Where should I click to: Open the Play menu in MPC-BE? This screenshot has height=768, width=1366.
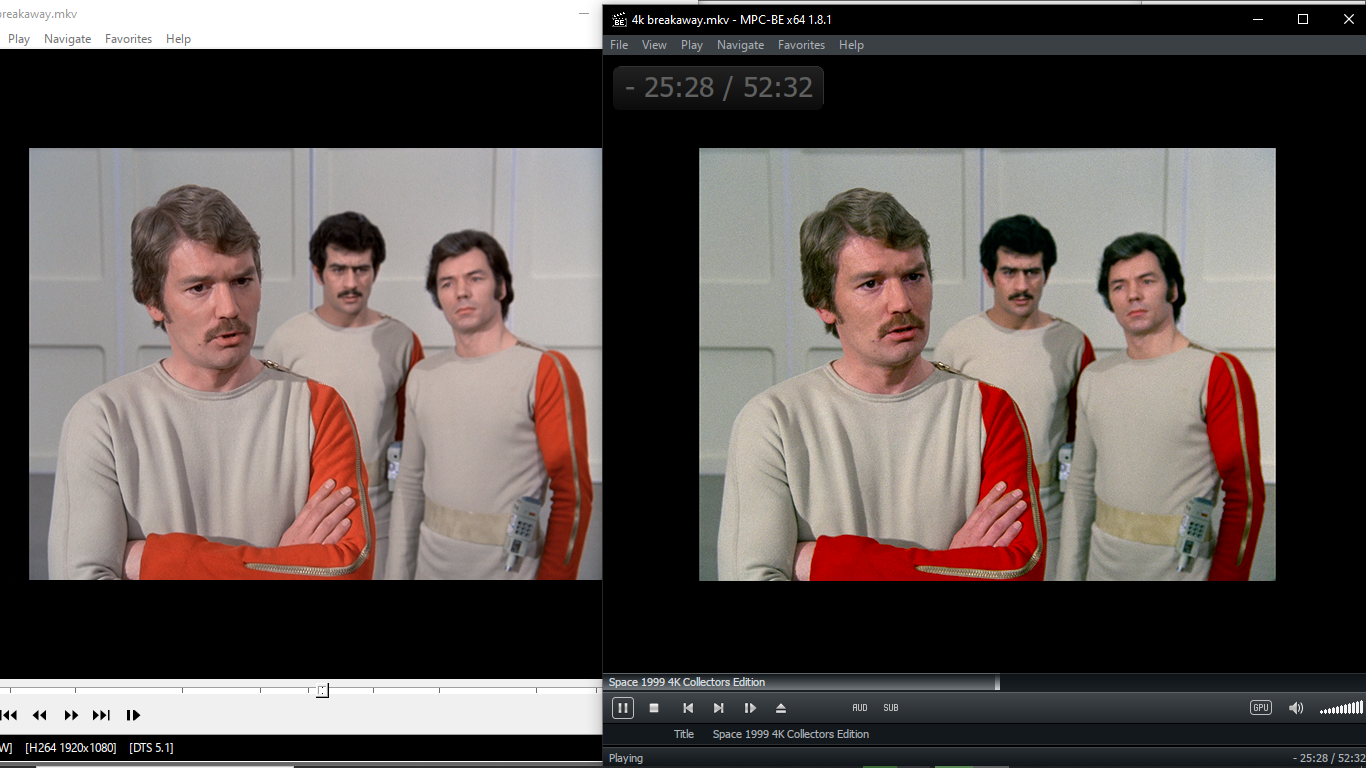point(692,45)
